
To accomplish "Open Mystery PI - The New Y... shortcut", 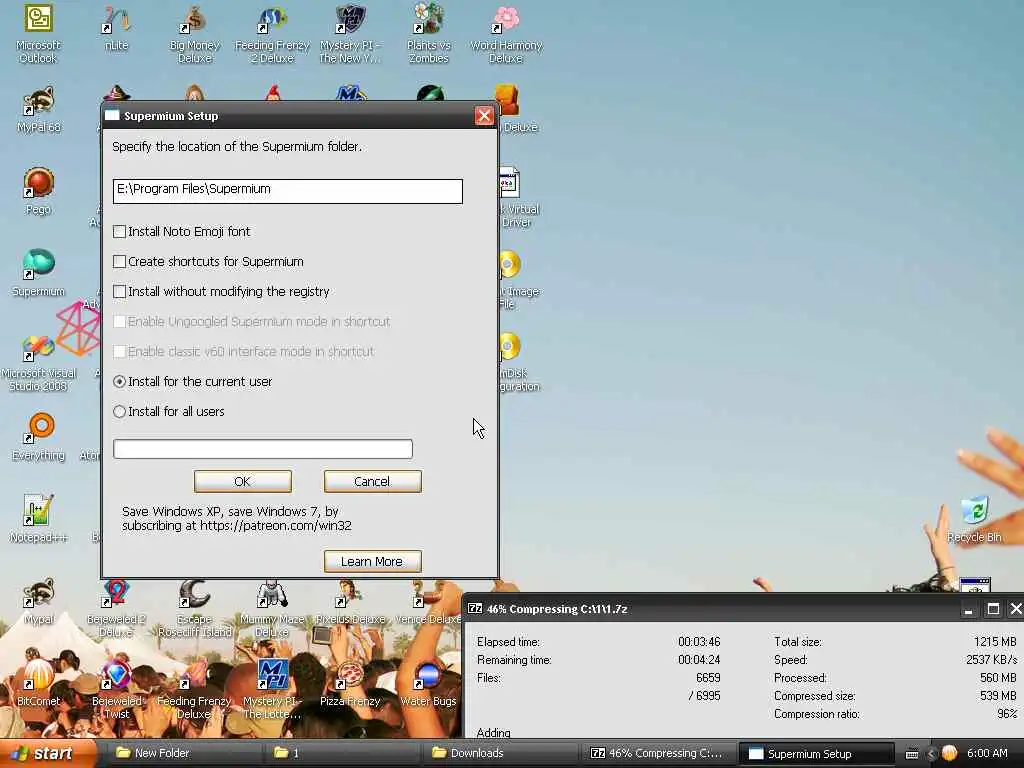I will tap(351, 33).
